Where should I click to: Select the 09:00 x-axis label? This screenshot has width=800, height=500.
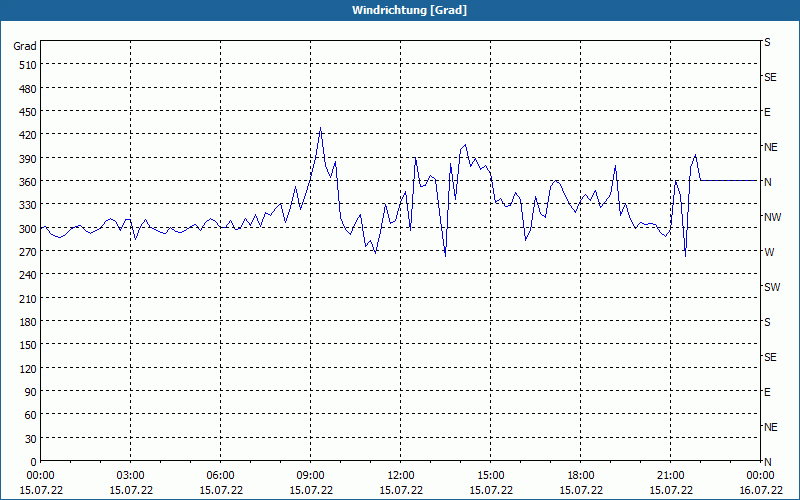(311, 476)
